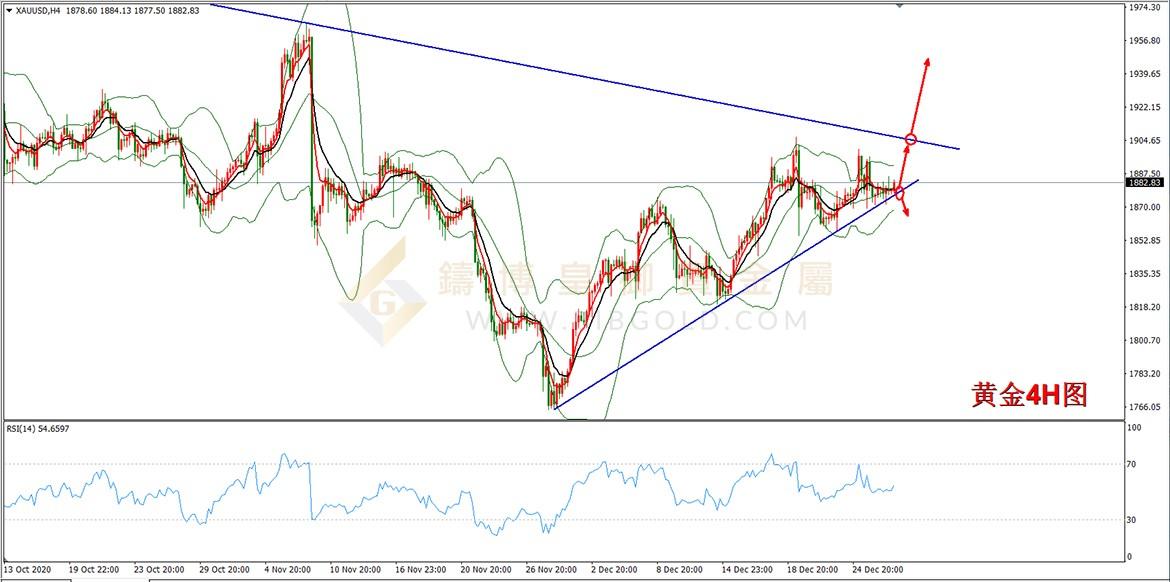This screenshot has width=1170, height=582.
Task: Click the RSI(14) 54.6597 indicator label
Action: tap(38, 428)
